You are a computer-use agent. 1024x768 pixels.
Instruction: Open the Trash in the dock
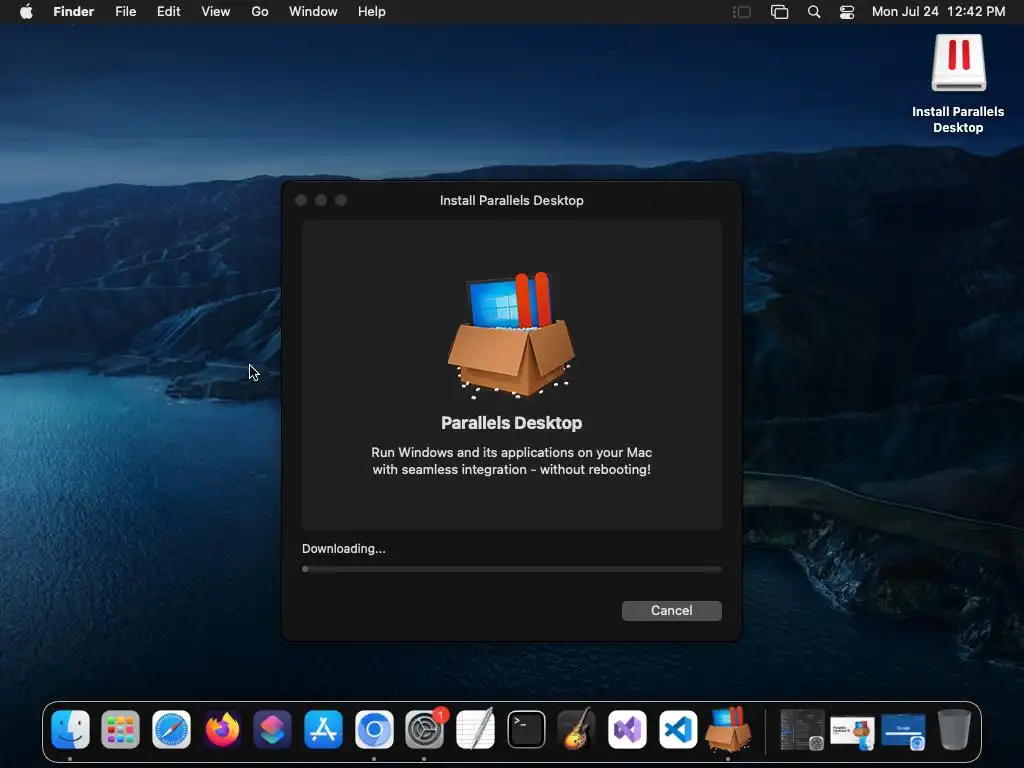[954, 729]
